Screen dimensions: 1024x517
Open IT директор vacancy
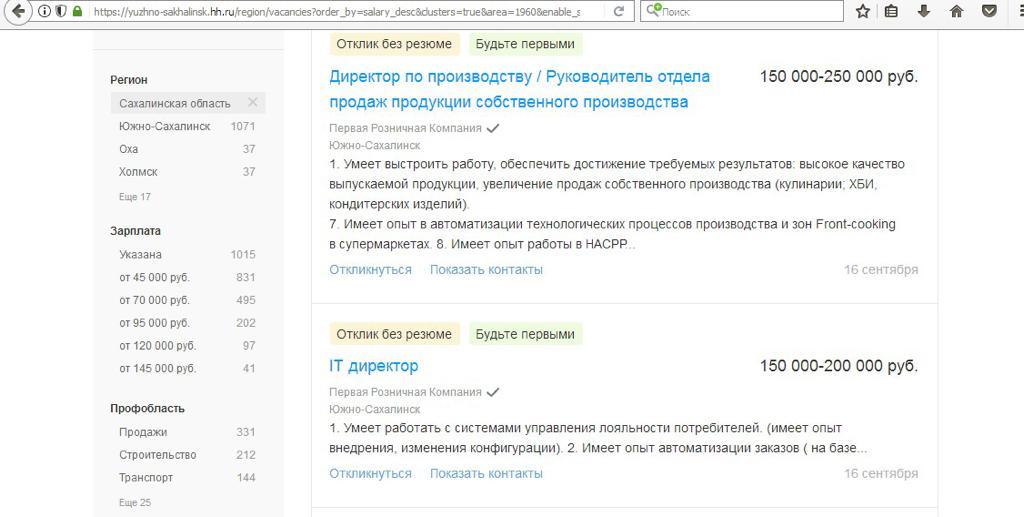tap(374, 366)
